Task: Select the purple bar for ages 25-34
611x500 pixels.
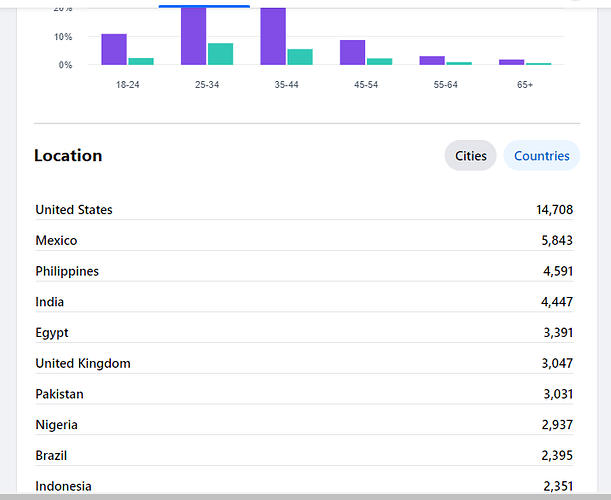Action: click(x=193, y=36)
